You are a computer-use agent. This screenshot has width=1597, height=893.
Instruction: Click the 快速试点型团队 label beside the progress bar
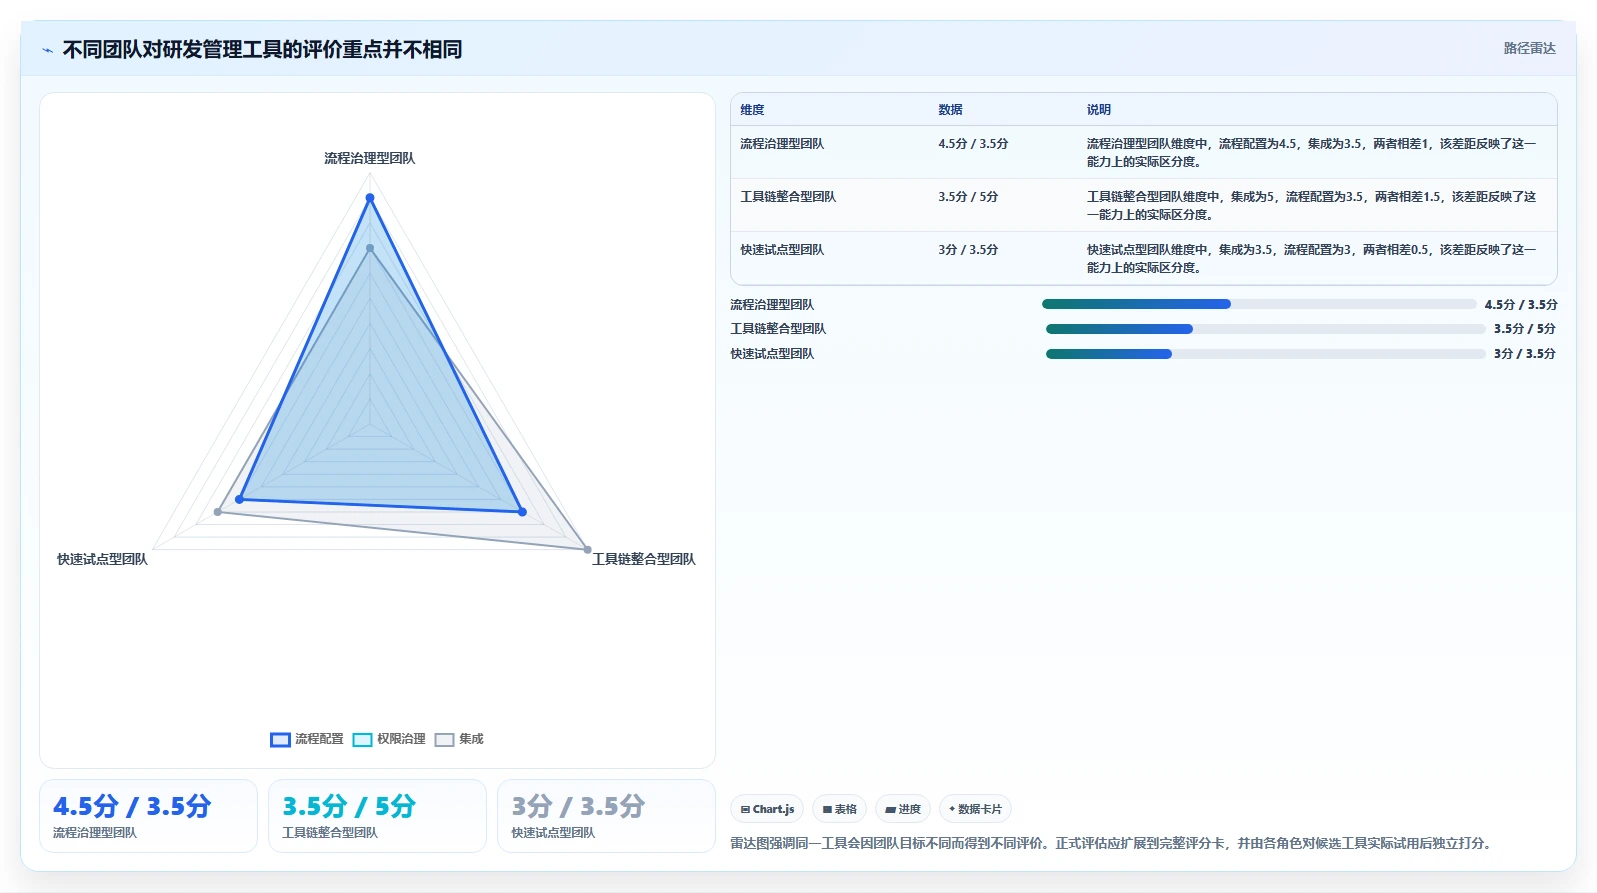772,354
